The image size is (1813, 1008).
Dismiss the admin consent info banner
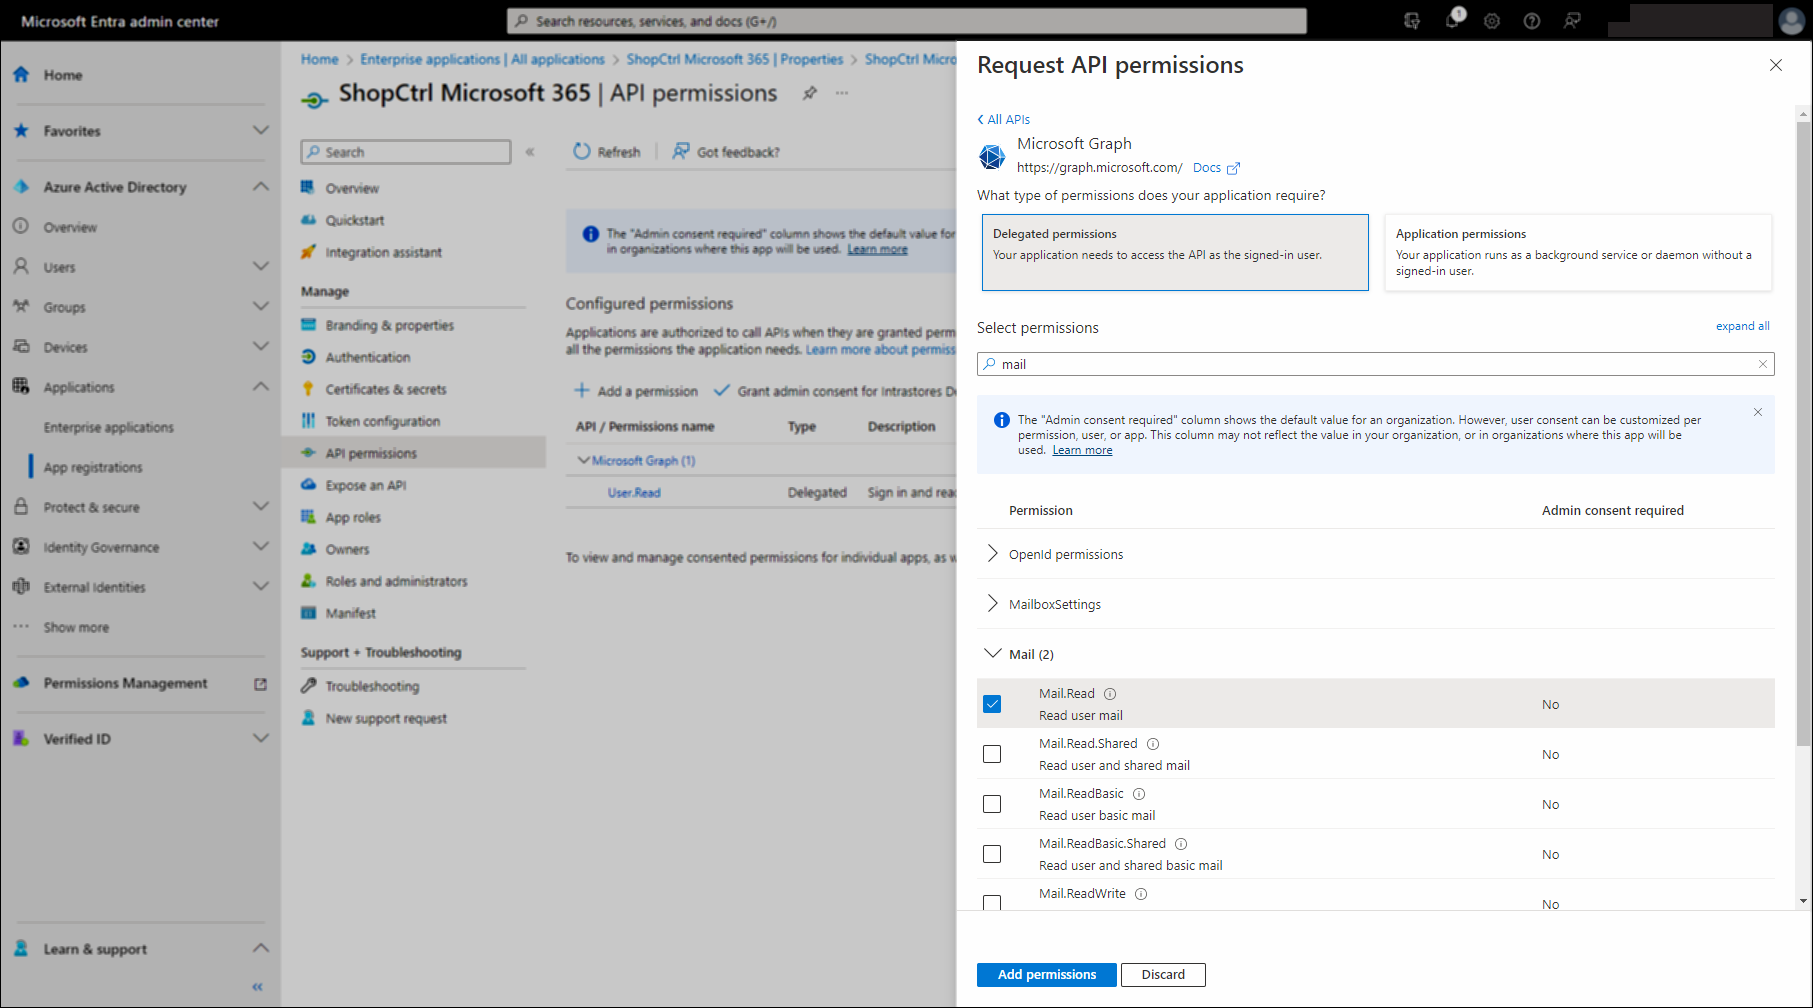point(1758,412)
